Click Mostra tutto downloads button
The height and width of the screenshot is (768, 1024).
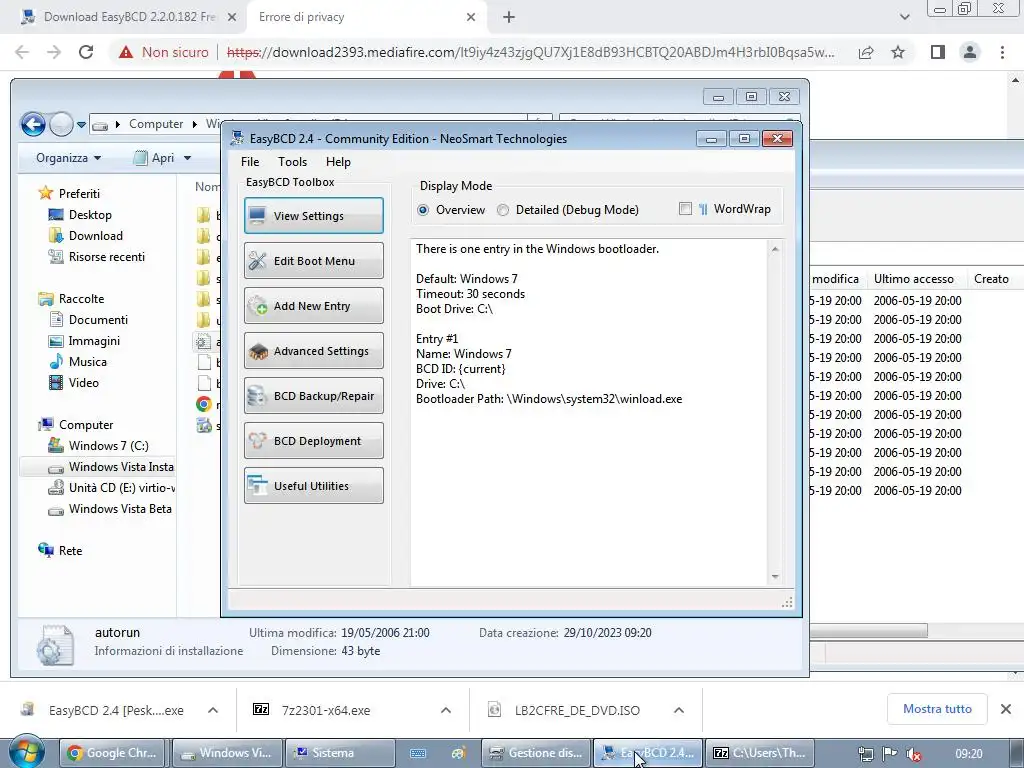click(937, 709)
